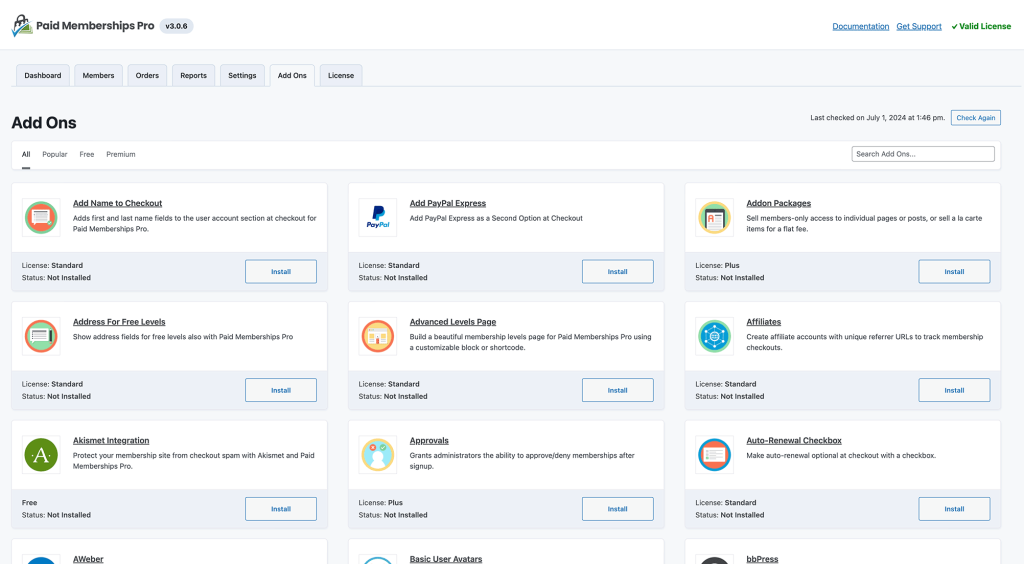Screen dimensions: 1024x564
Task: Focus the Search Add Ons field
Action: pos(923,154)
